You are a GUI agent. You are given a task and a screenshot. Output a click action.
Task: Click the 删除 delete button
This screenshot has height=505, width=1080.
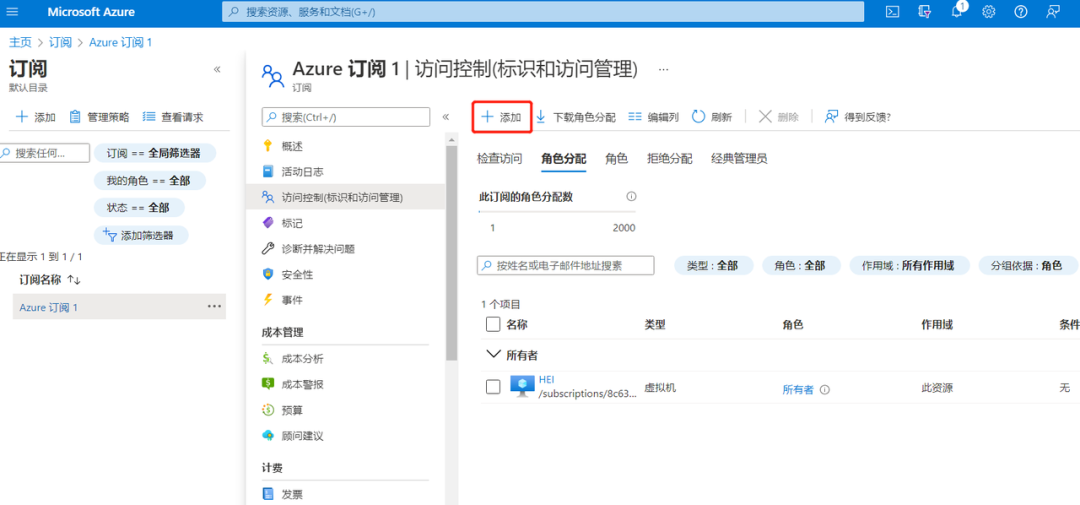point(779,117)
